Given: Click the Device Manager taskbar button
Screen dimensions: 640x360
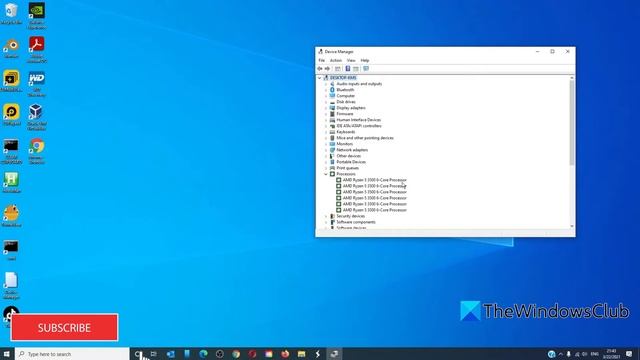Looking at the screenshot, I should (334, 354).
